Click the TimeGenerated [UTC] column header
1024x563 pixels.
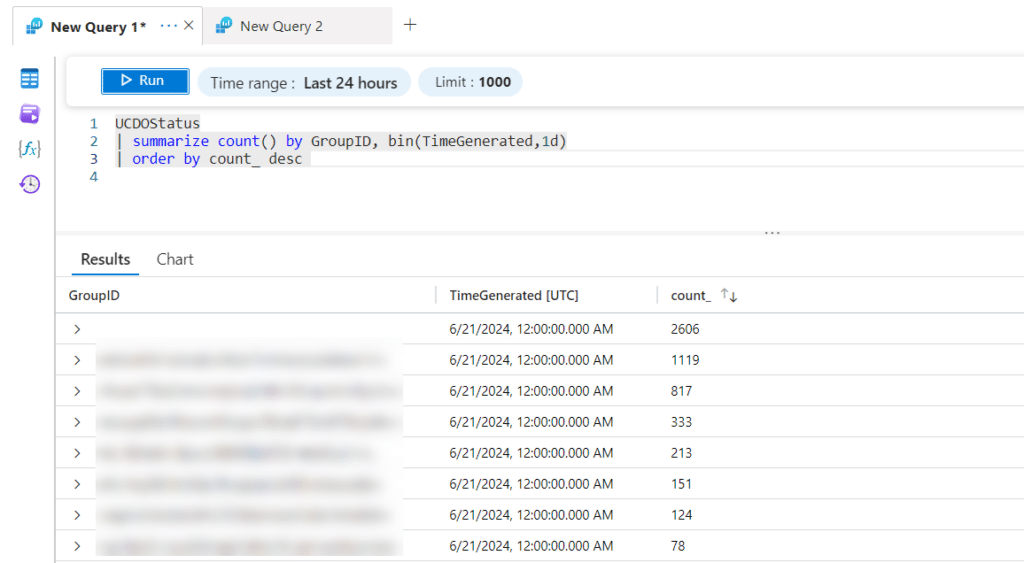pyautogui.click(x=514, y=295)
